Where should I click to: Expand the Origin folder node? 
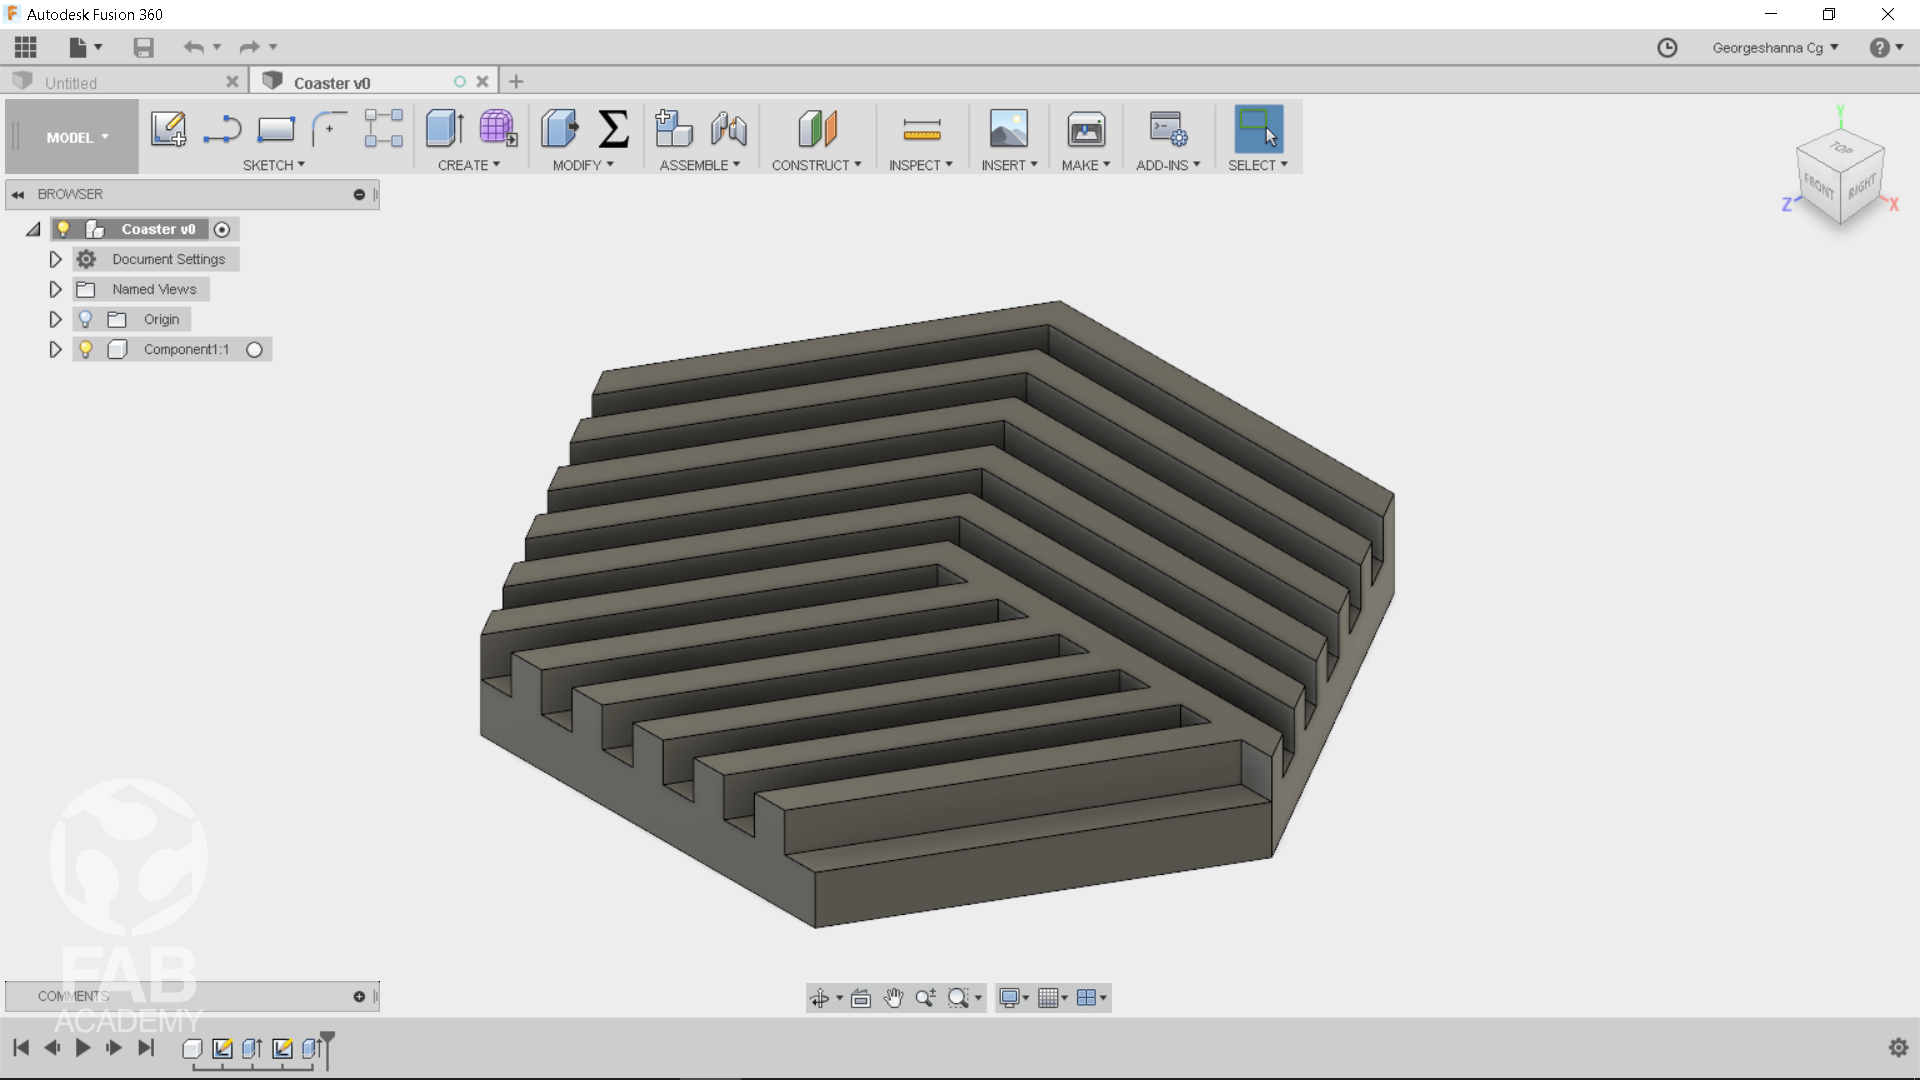[x=55, y=319]
